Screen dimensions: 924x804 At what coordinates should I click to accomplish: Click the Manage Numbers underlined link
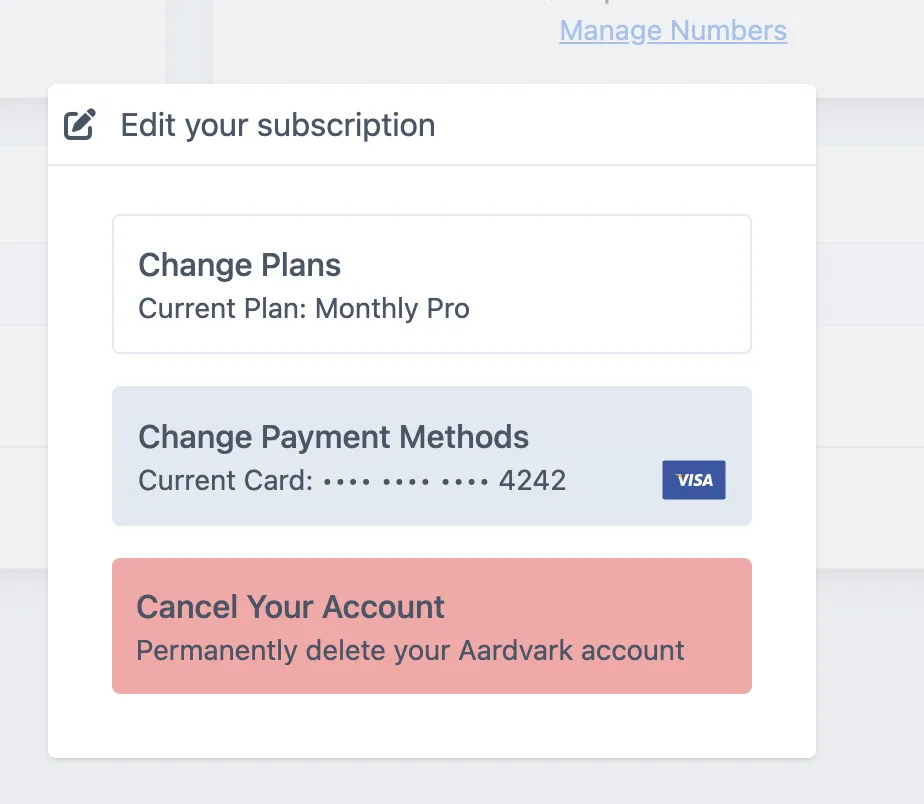point(672,30)
